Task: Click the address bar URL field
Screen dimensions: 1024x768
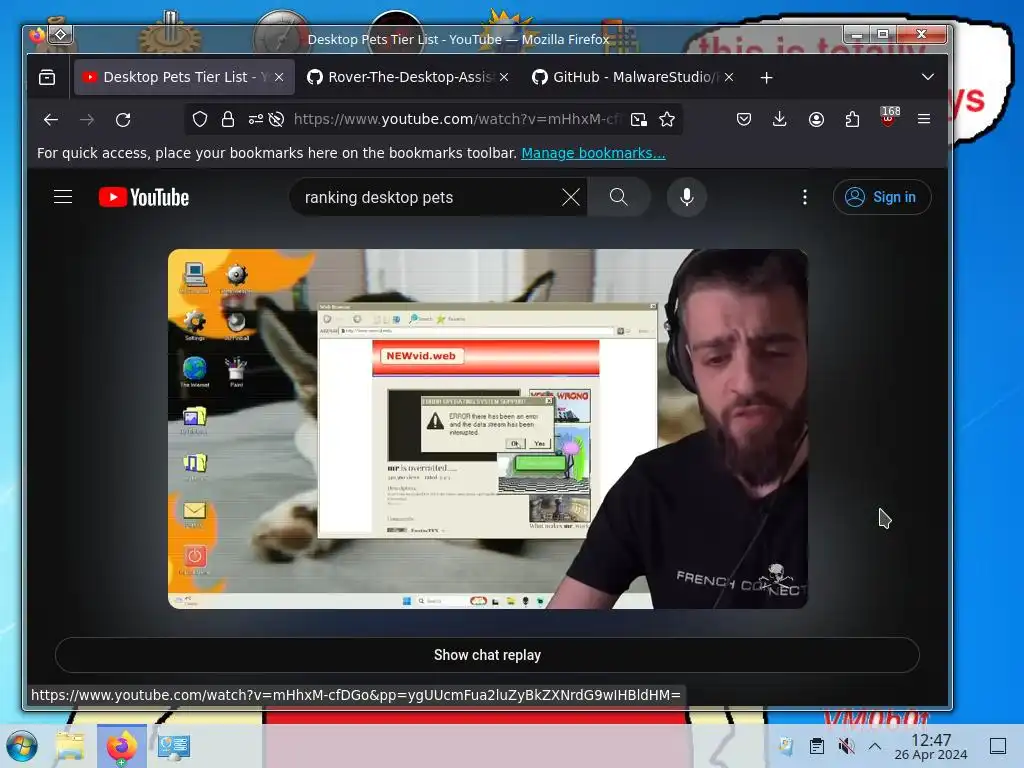Action: tap(456, 119)
